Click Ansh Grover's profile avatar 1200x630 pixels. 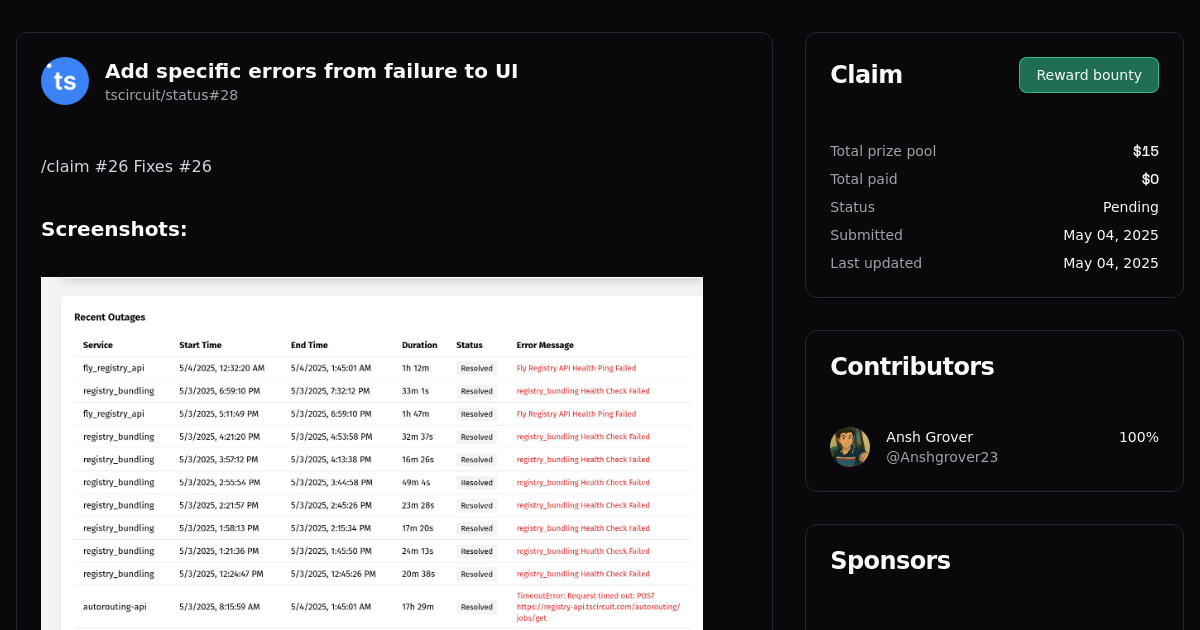[x=849, y=447]
